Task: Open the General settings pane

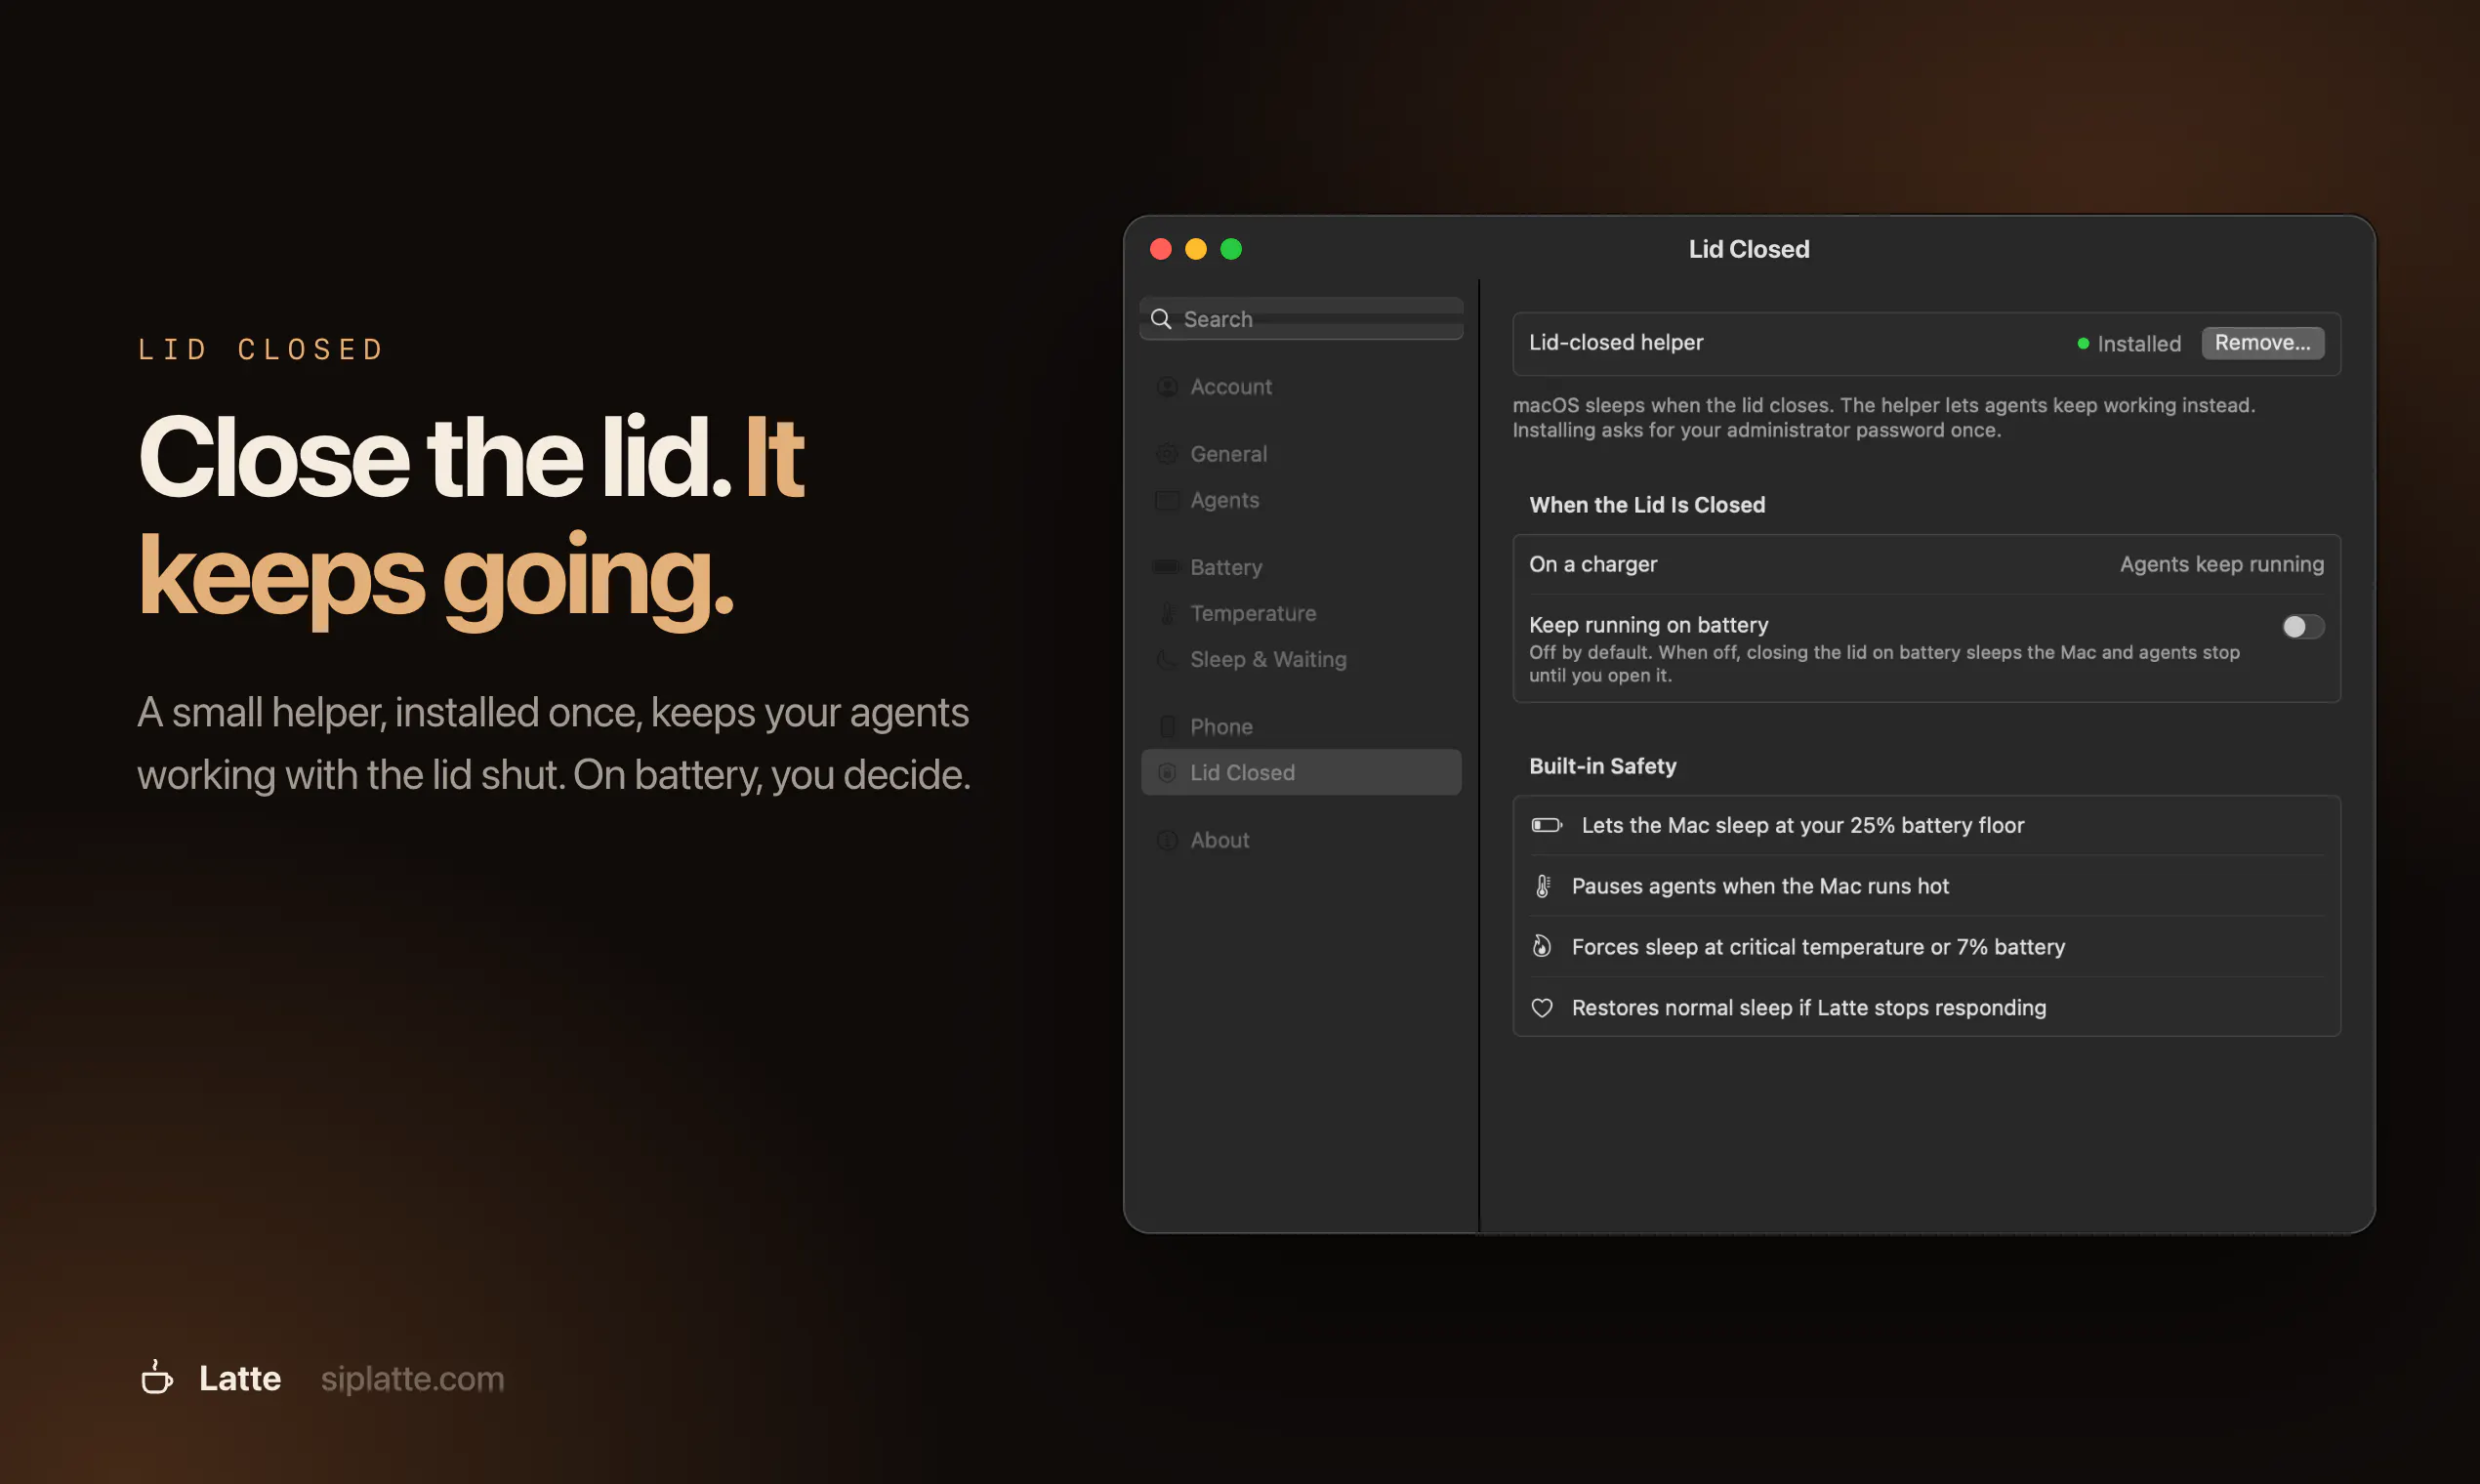Action: coord(1301,454)
